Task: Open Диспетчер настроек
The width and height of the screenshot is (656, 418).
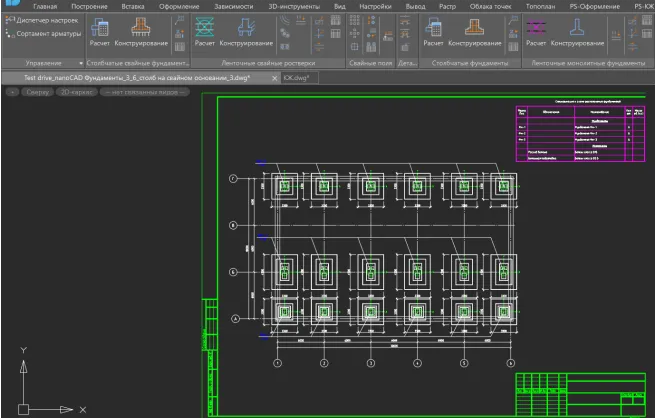Action: (42, 21)
